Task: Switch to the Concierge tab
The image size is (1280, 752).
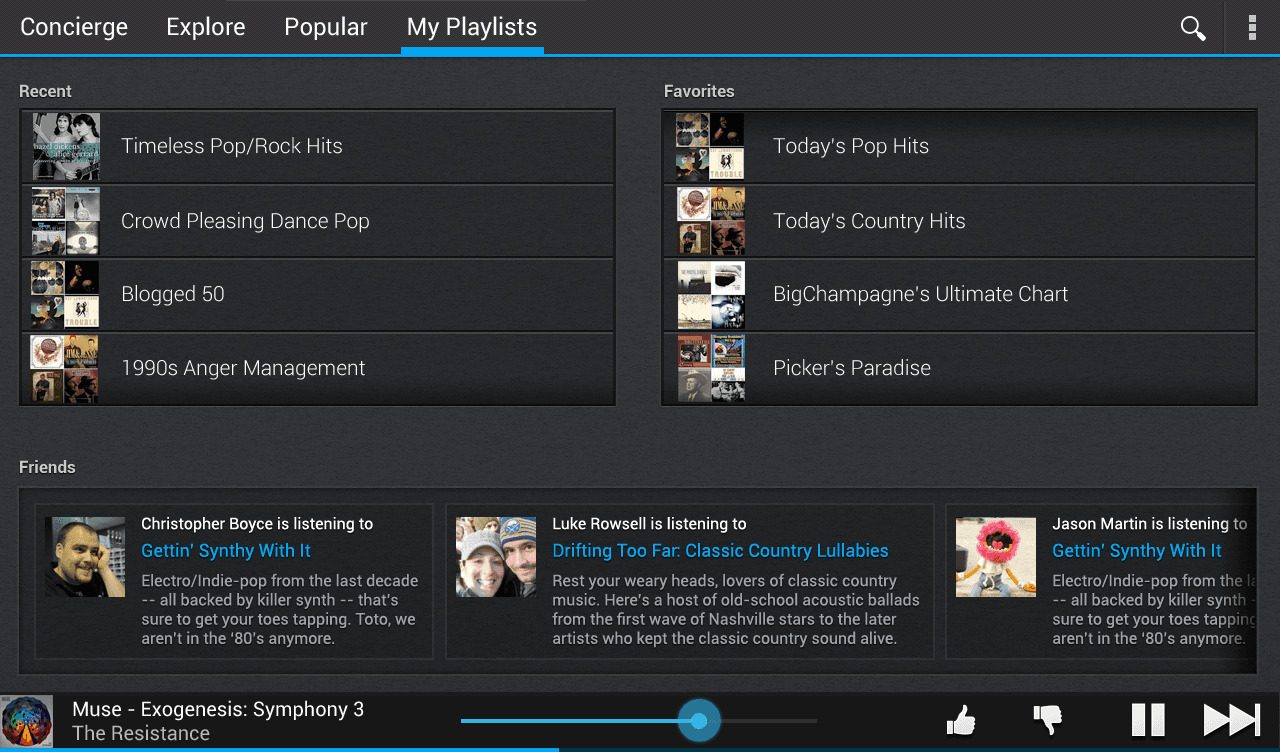Action: pos(73,27)
